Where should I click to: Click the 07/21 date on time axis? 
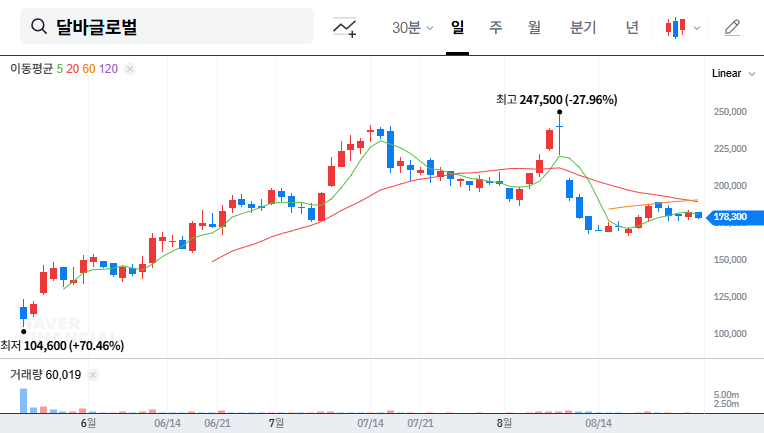420,423
